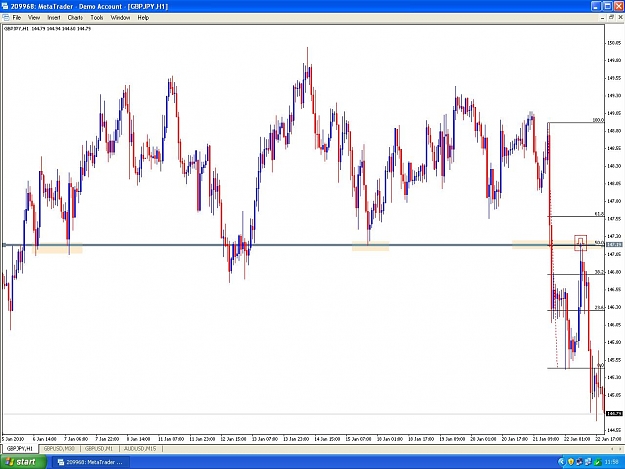Viewport: 625px width, 469px height.
Task: Open the Tools menu
Action: (x=97, y=18)
